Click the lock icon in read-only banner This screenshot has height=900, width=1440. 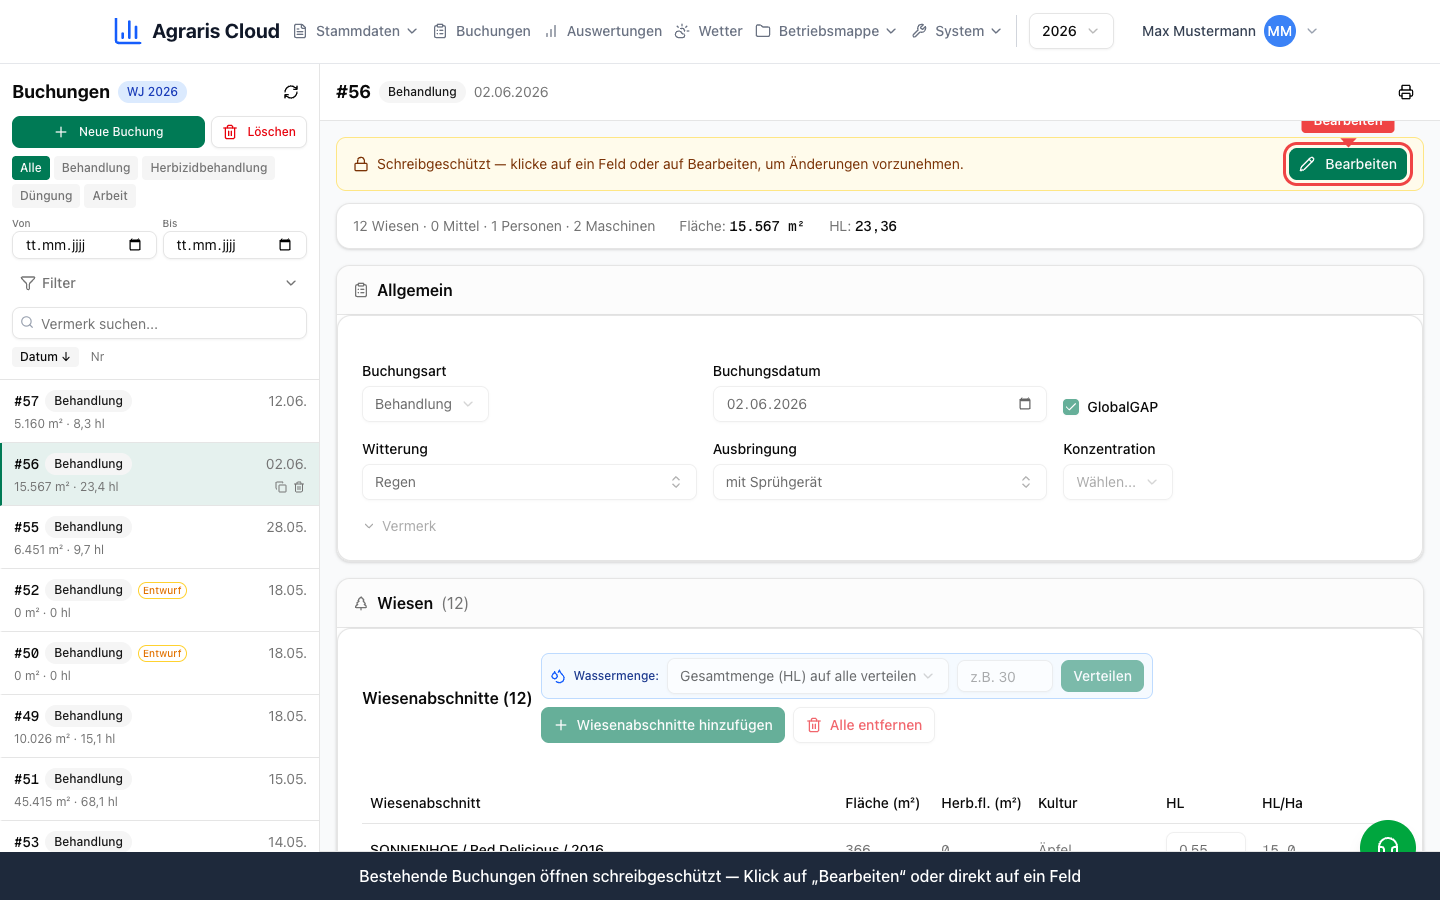pos(360,164)
